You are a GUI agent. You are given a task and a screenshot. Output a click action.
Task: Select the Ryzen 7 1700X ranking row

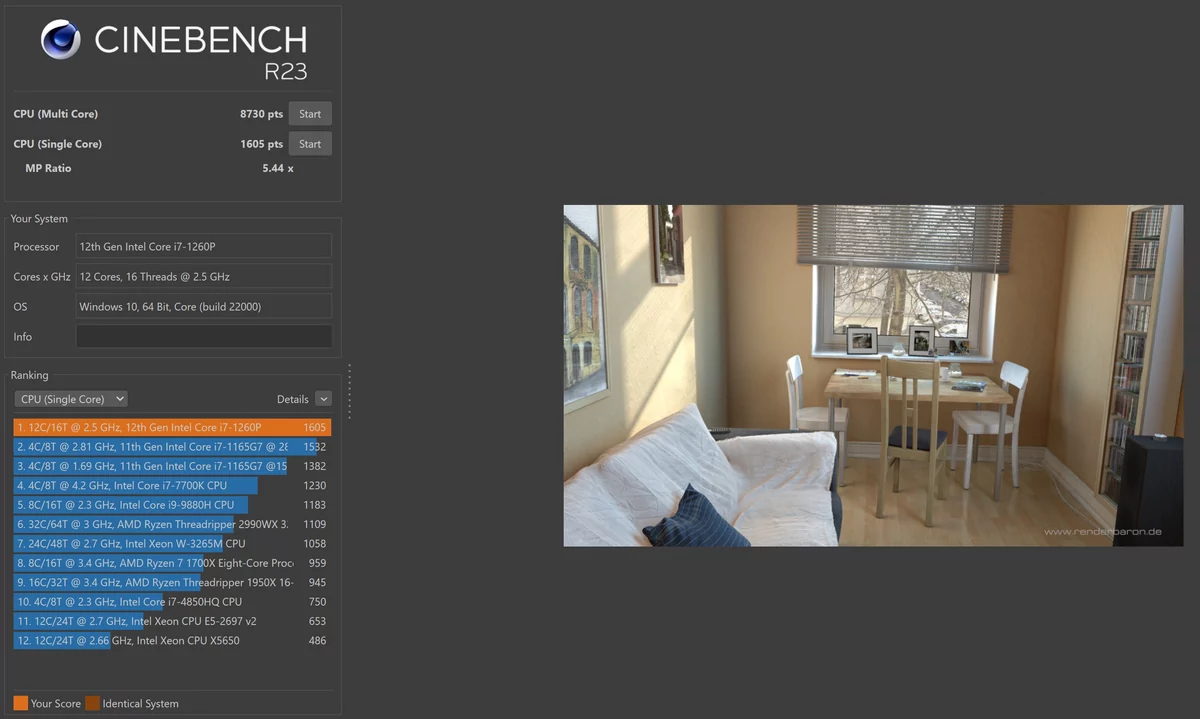point(172,563)
